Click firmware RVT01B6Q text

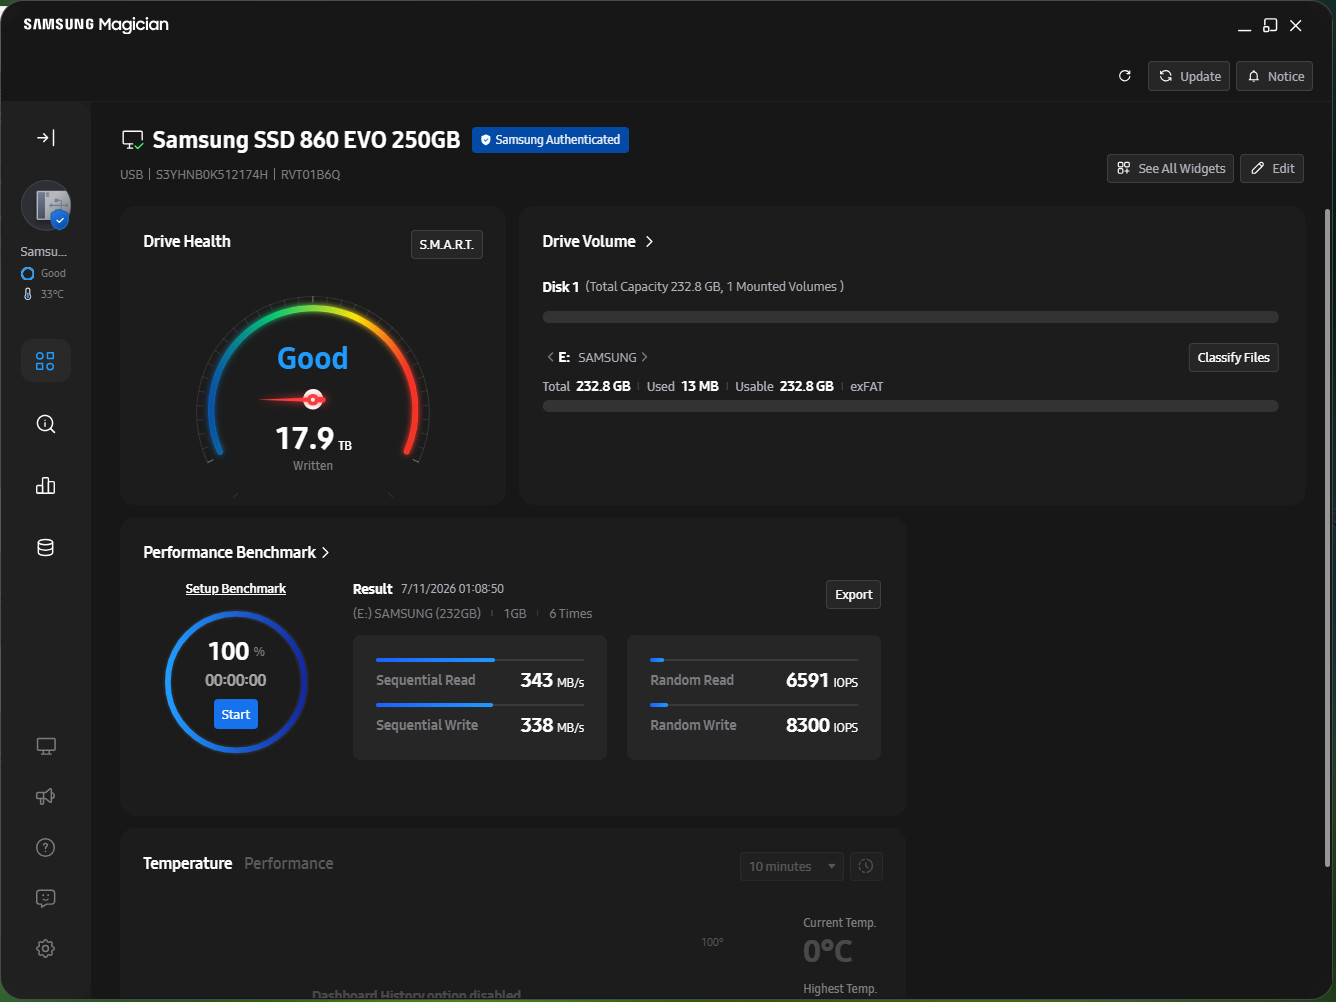point(310,175)
